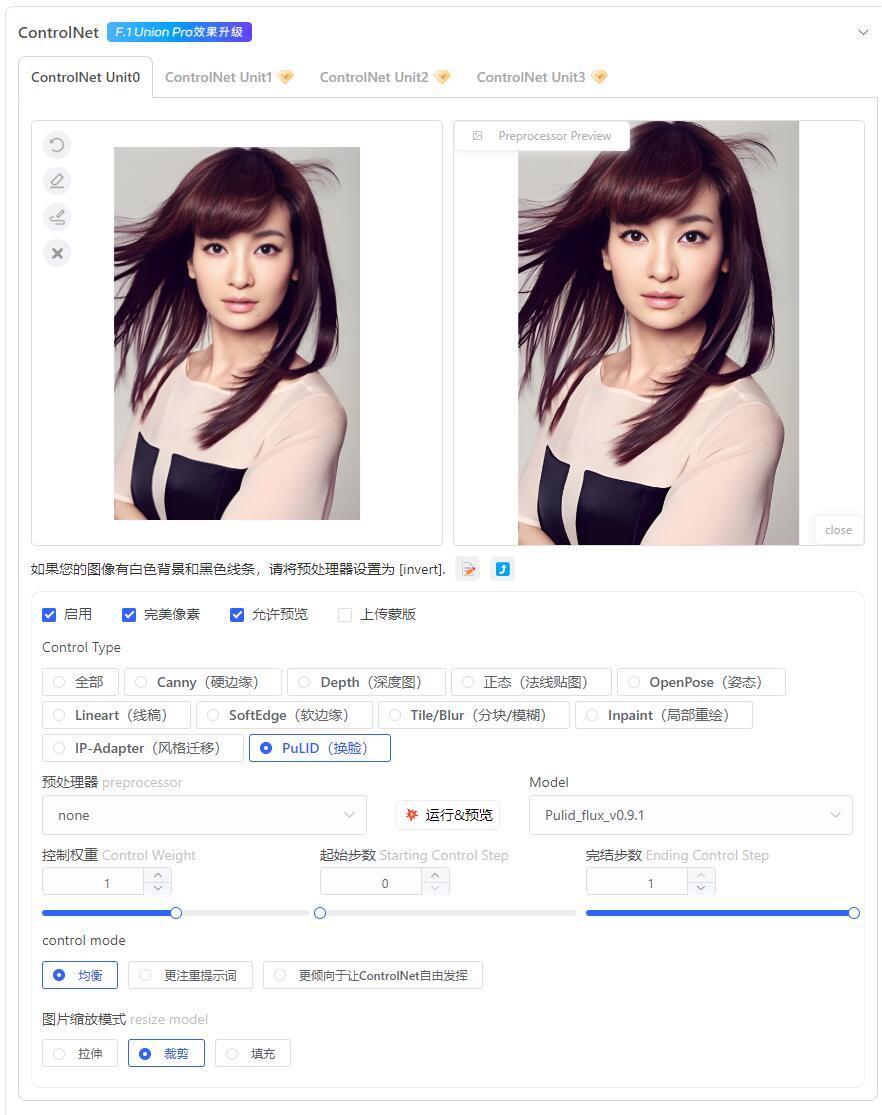Click the undo arrow icon beside image

click(x=57, y=146)
